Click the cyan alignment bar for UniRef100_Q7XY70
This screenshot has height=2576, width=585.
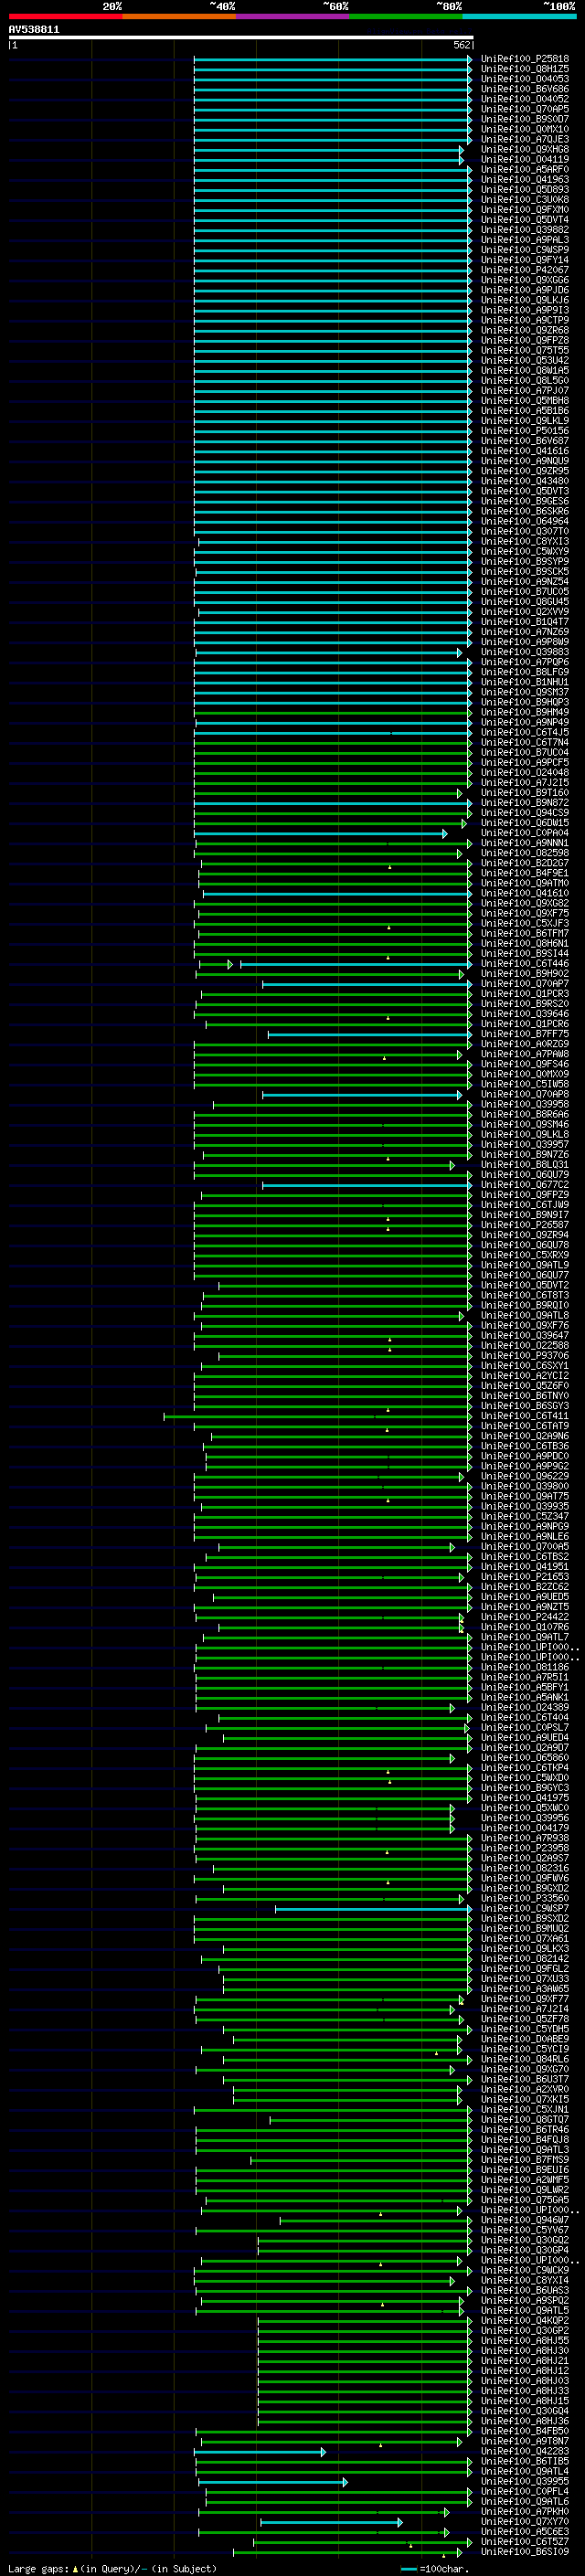coord(332,2522)
